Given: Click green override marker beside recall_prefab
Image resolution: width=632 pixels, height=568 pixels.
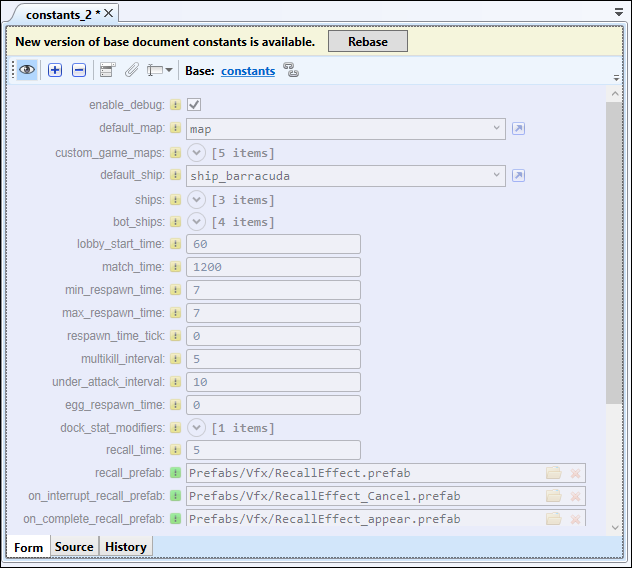Looking at the screenshot, I should tap(175, 473).
